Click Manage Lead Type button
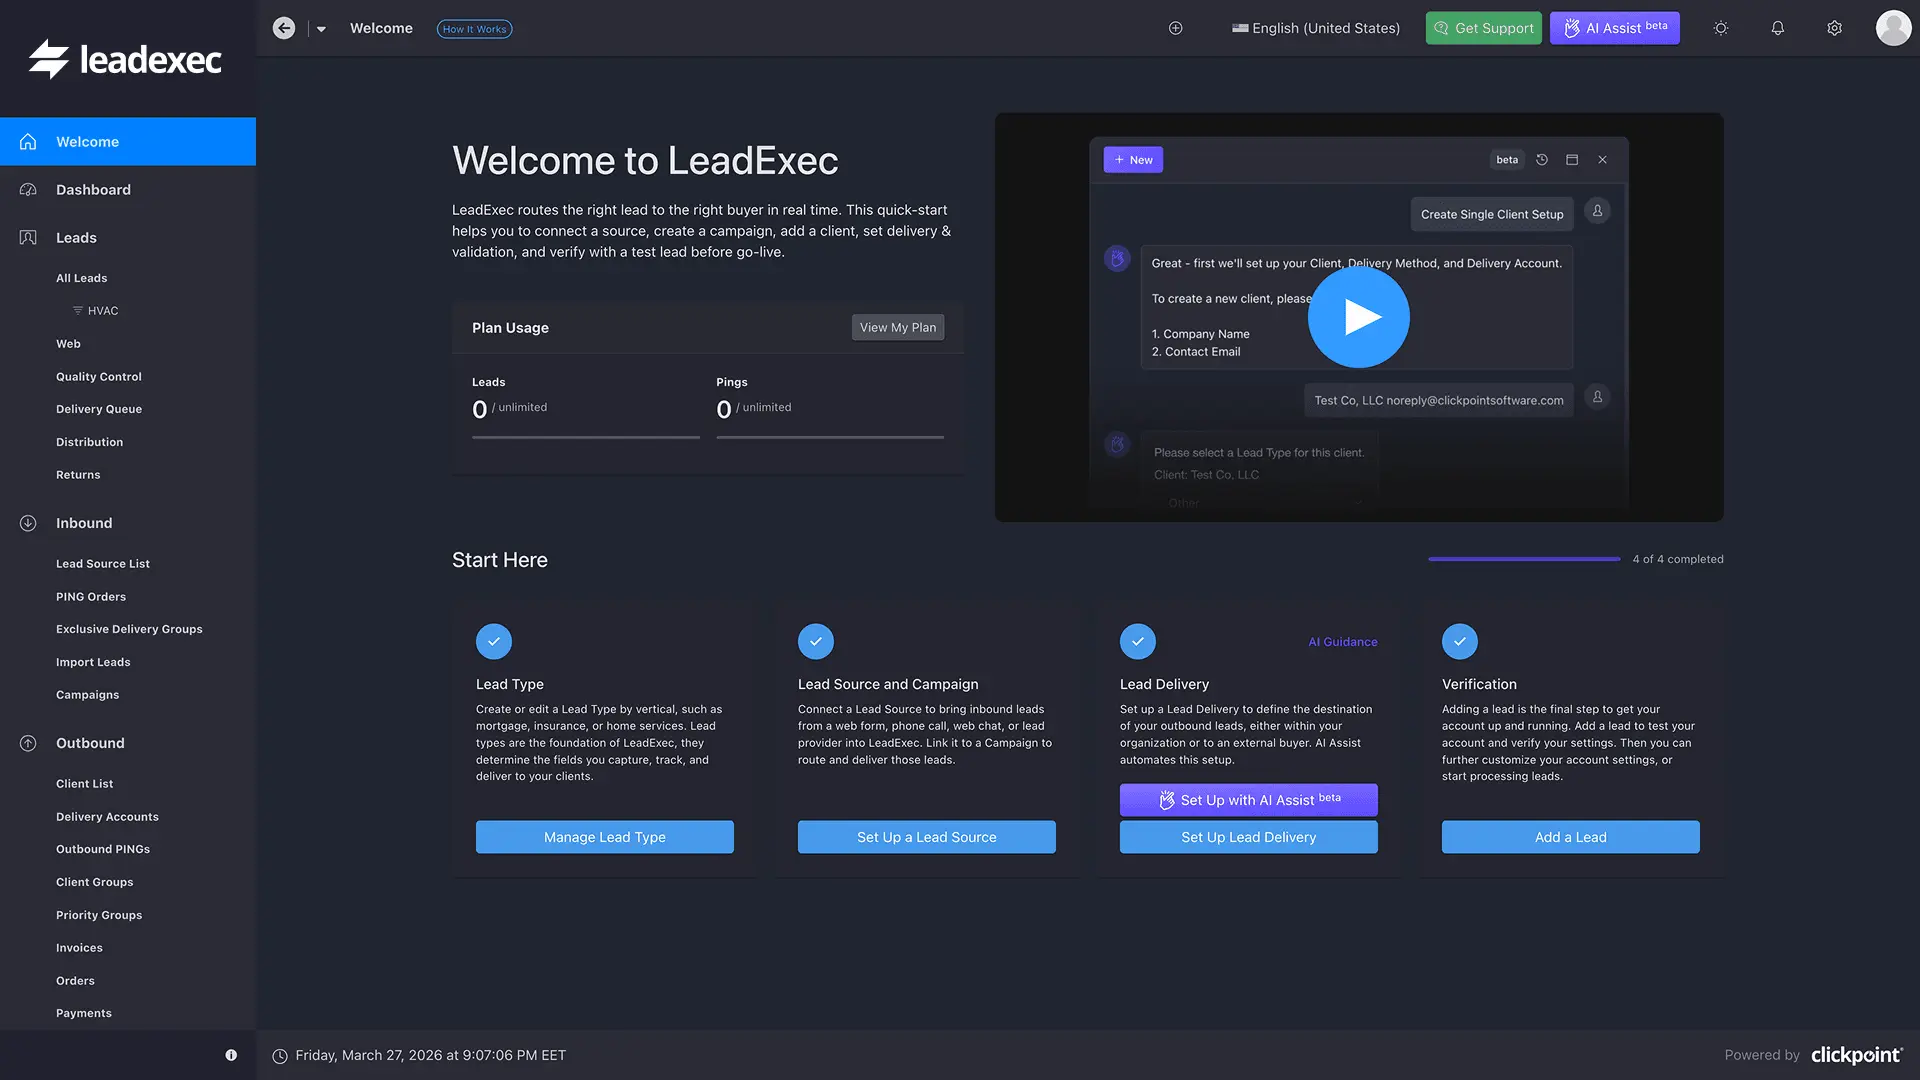The image size is (1920, 1080). tap(605, 837)
